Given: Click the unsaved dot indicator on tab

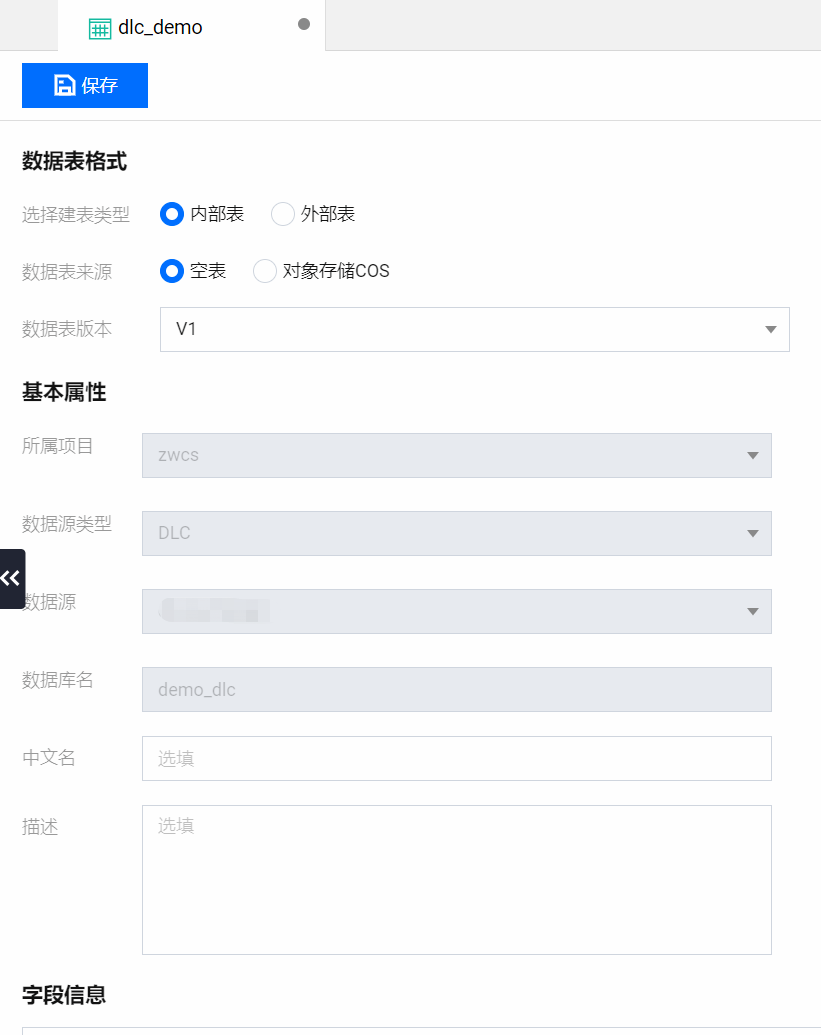Looking at the screenshot, I should tap(304, 24).
